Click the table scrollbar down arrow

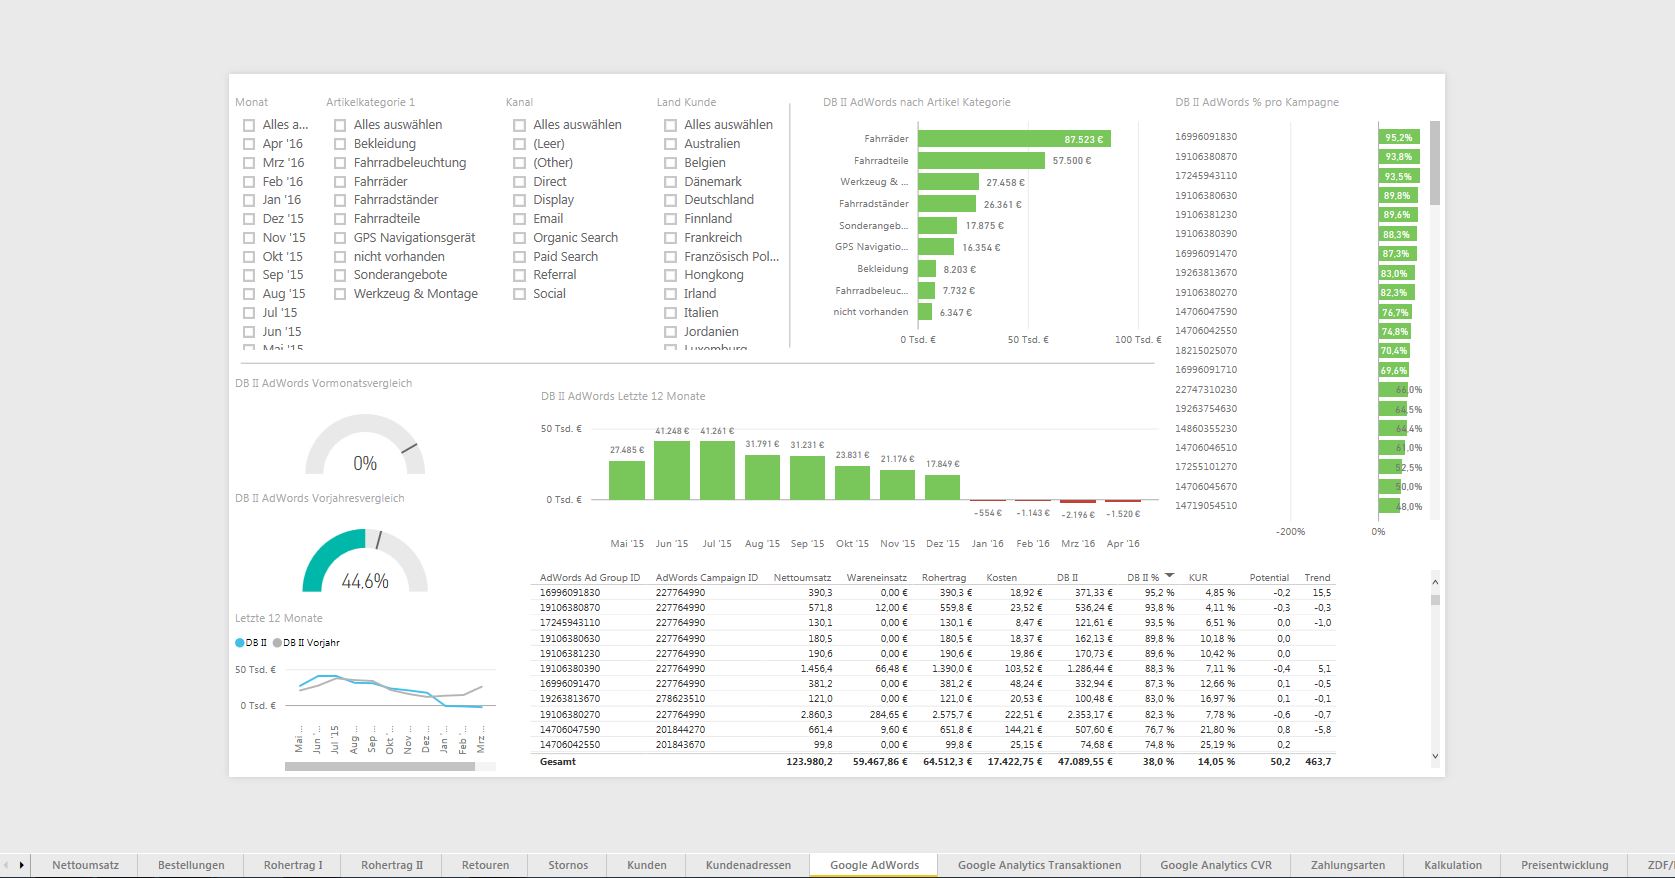(1435, 757)
